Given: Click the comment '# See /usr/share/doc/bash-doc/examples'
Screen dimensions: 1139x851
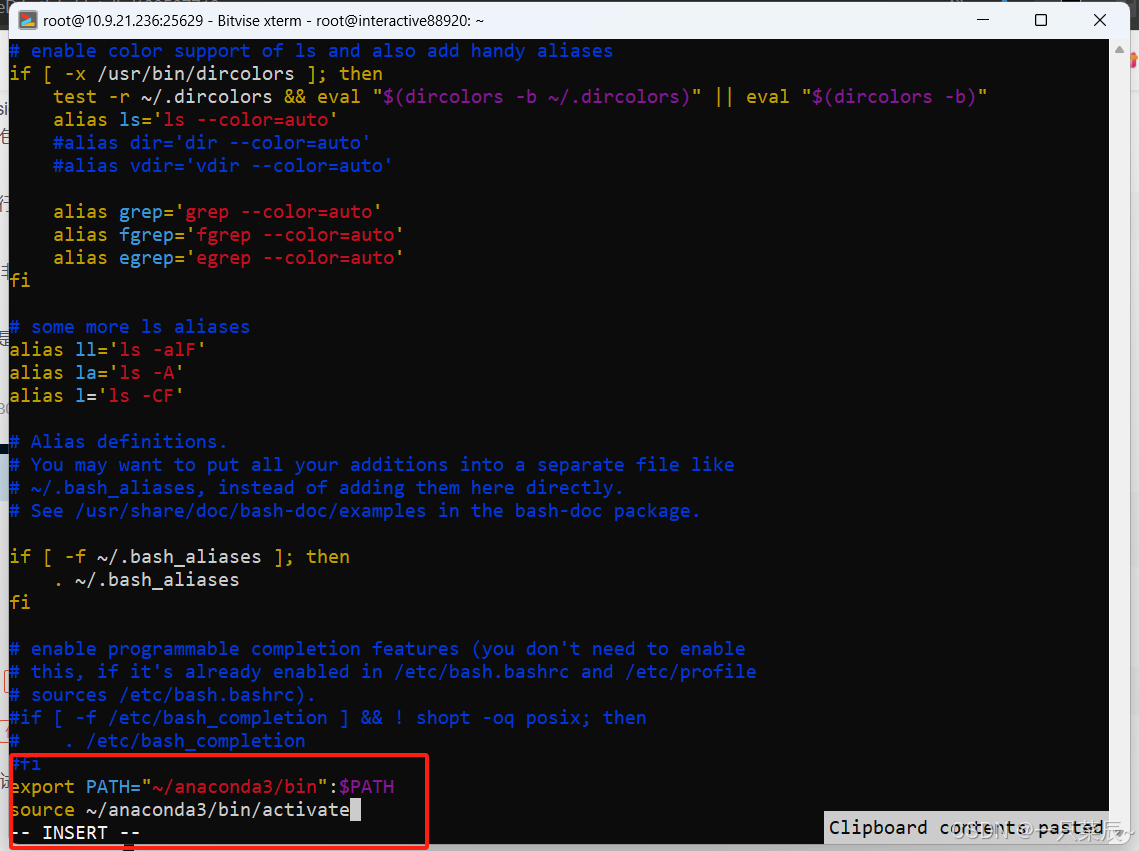Looking at the screenshot, I should (x=355, y=510).
